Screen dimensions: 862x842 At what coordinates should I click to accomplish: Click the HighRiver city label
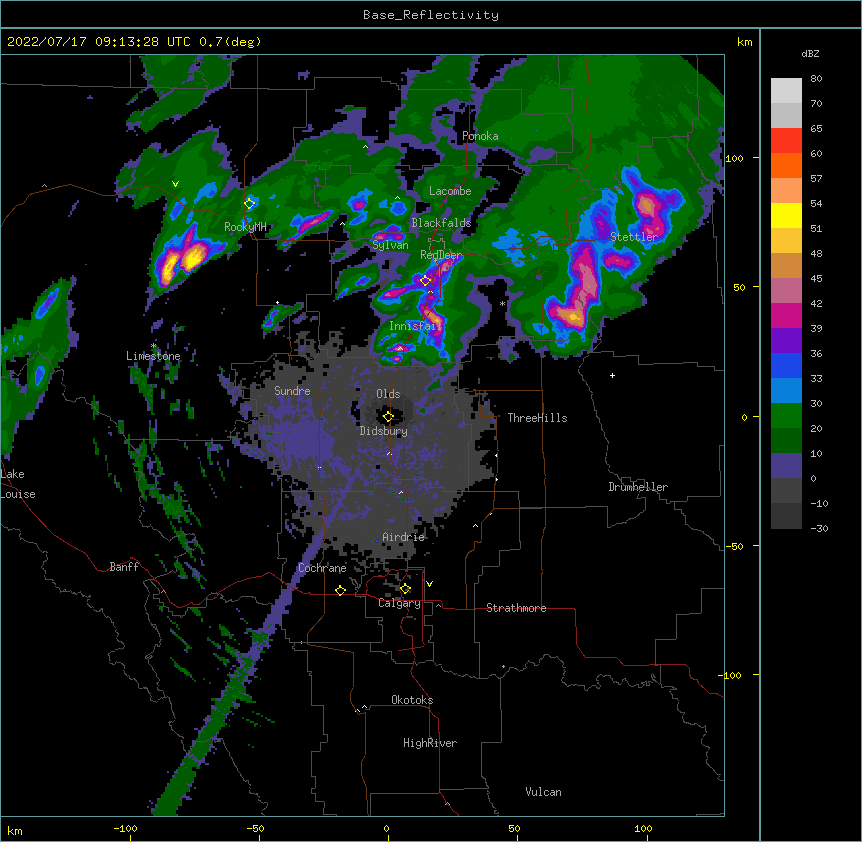tap(430, 743)
